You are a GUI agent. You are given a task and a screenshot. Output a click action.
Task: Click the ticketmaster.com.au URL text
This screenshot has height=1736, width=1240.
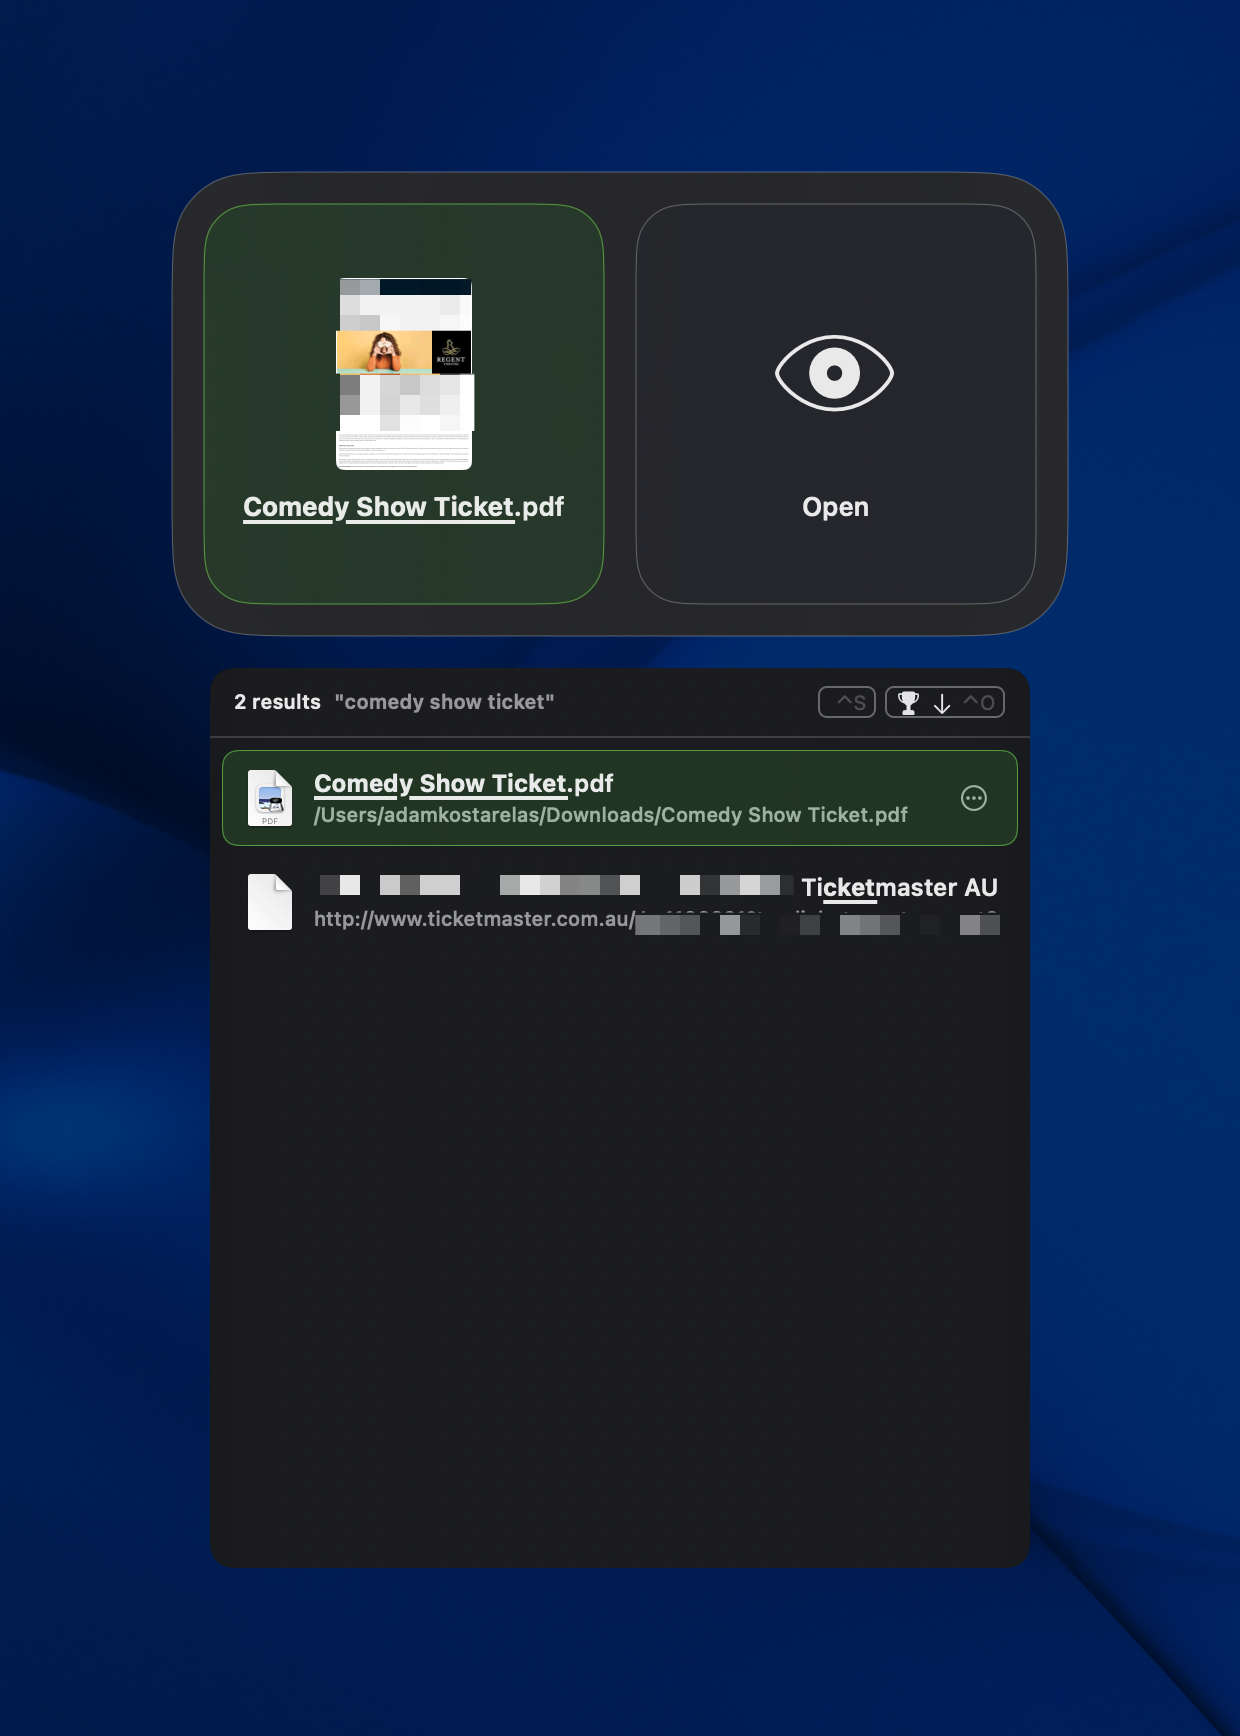[473, 919]
